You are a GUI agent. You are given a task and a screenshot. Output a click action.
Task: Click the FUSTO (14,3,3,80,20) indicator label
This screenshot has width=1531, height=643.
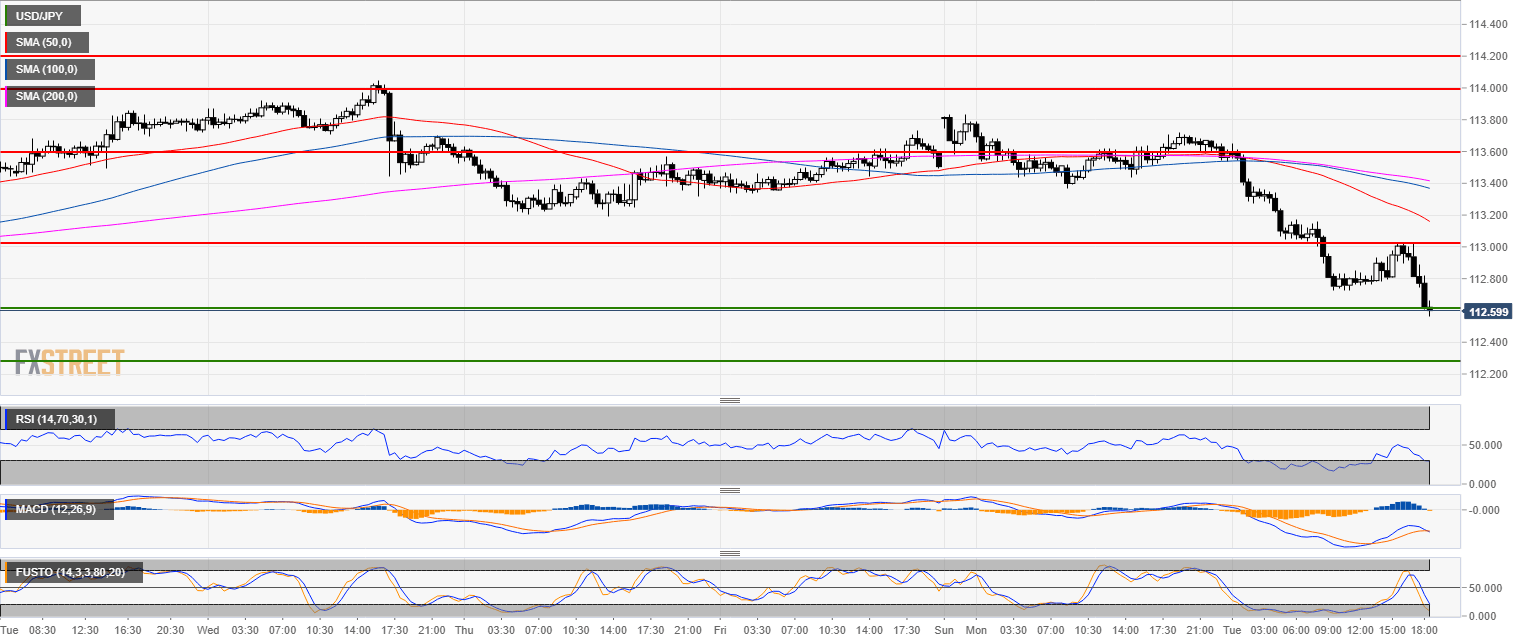point(75,573)
